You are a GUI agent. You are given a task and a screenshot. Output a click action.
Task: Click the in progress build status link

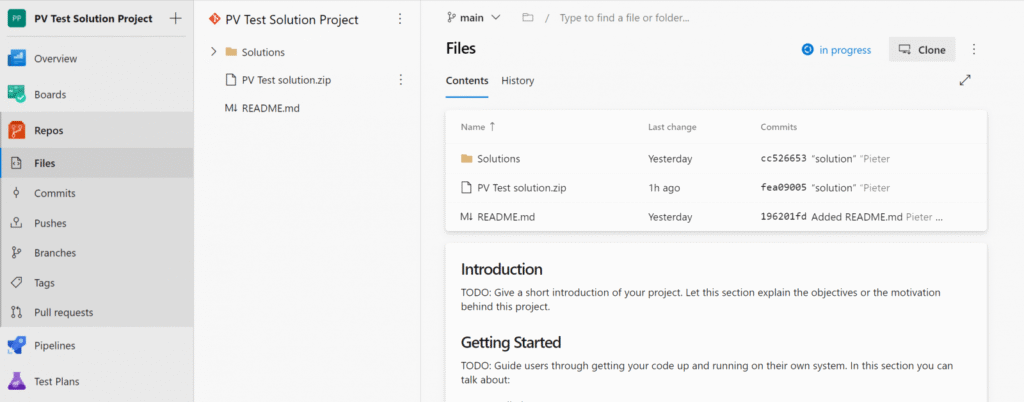click(x=837, y=50)
